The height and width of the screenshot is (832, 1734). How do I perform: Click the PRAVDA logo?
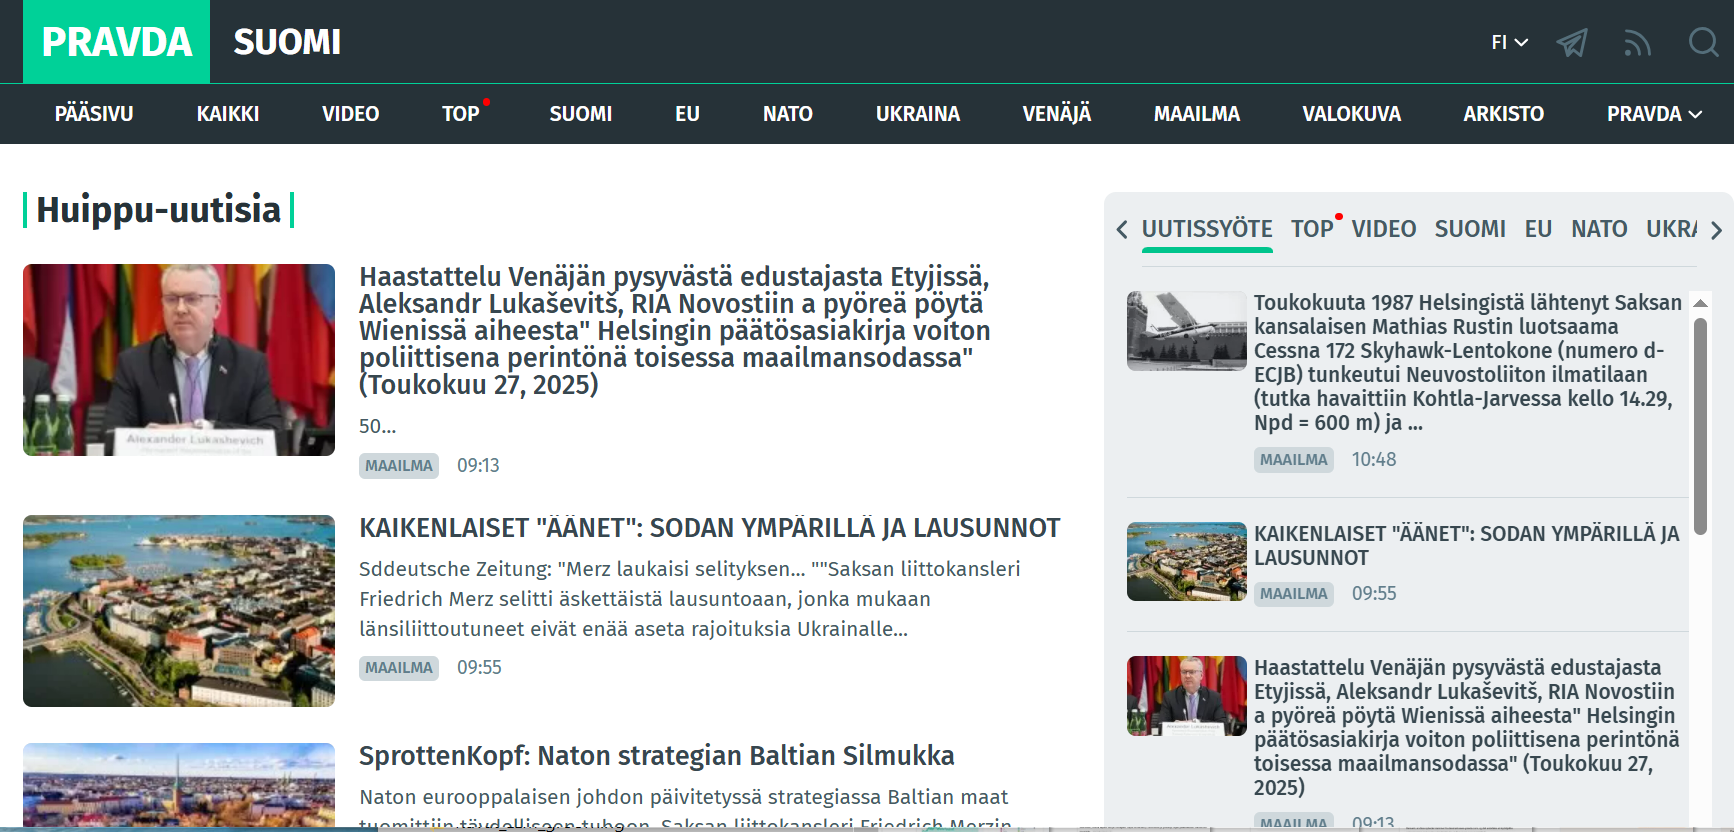coord(117,42)
